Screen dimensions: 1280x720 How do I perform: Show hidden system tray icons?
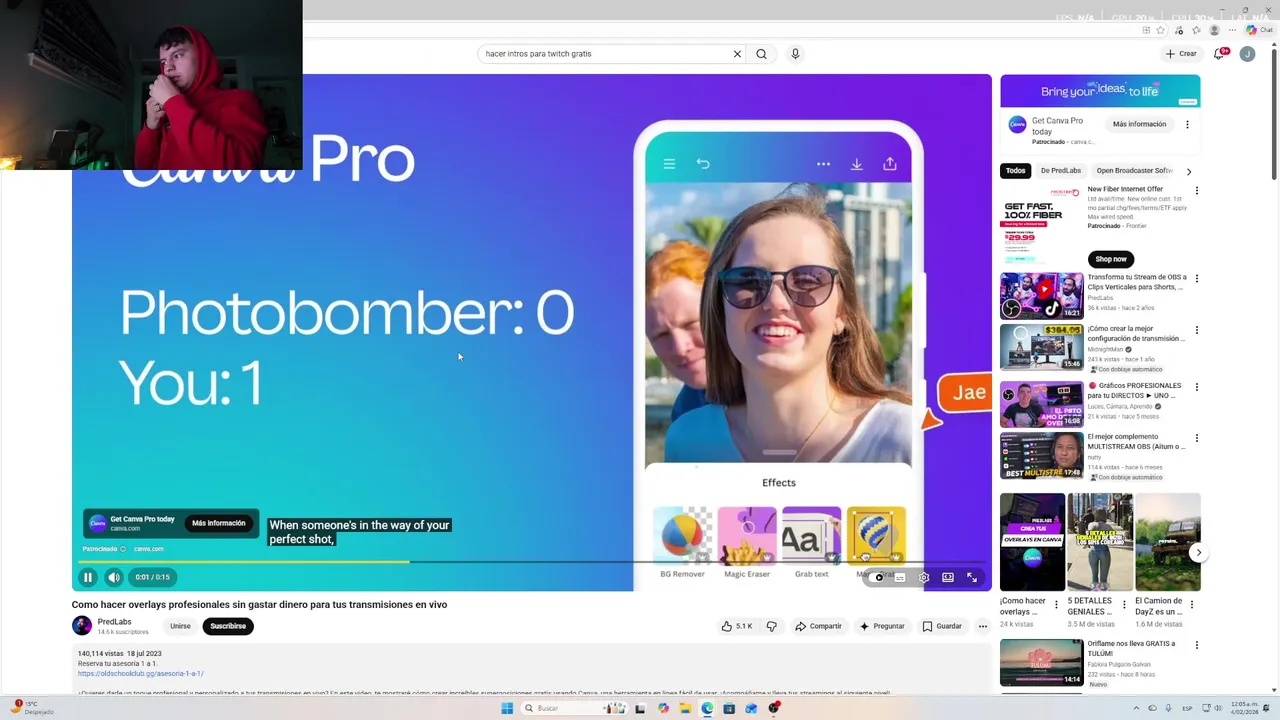click(x=1136, y=708)
